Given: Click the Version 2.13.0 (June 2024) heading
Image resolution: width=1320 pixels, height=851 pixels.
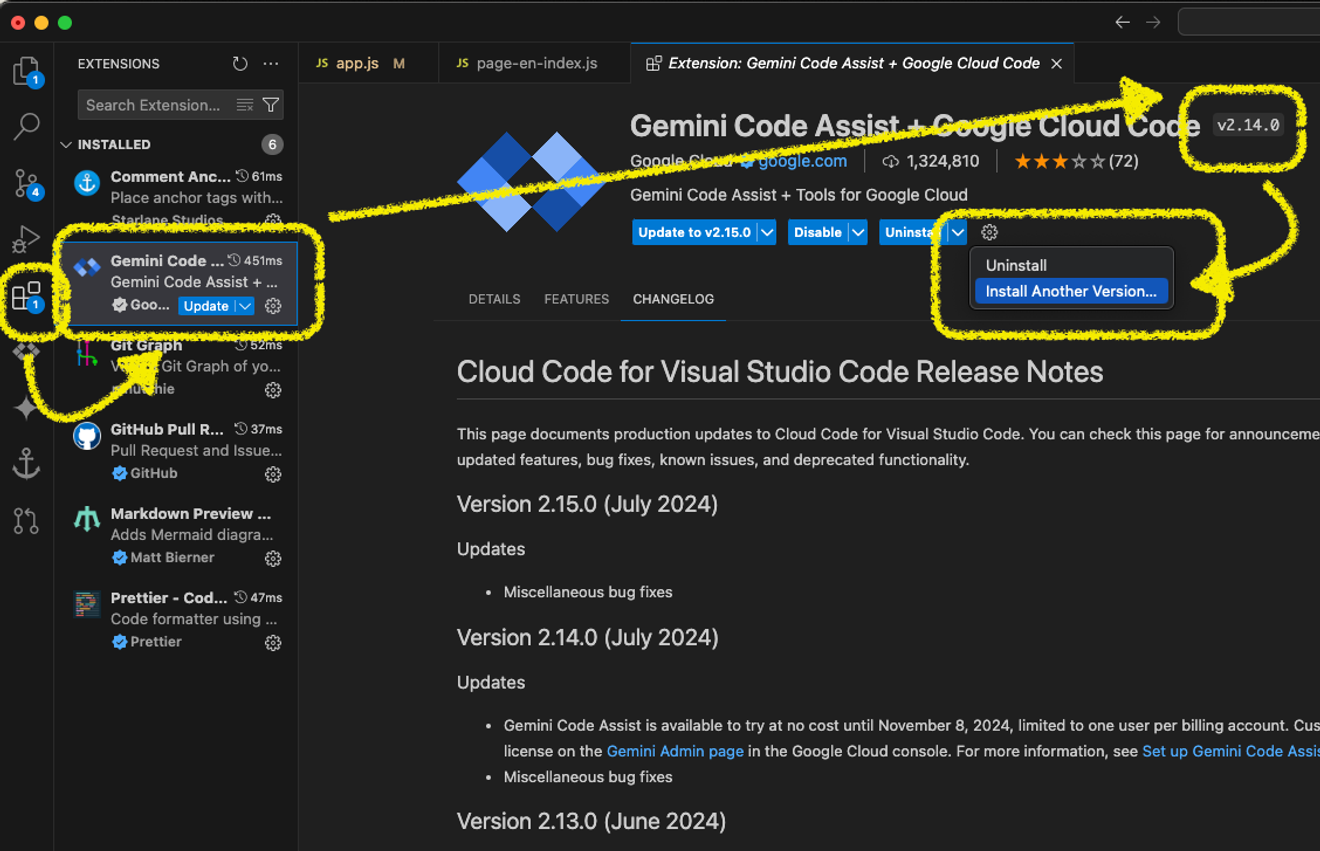Looking at the screenshot, I should (x=591, y=821).
